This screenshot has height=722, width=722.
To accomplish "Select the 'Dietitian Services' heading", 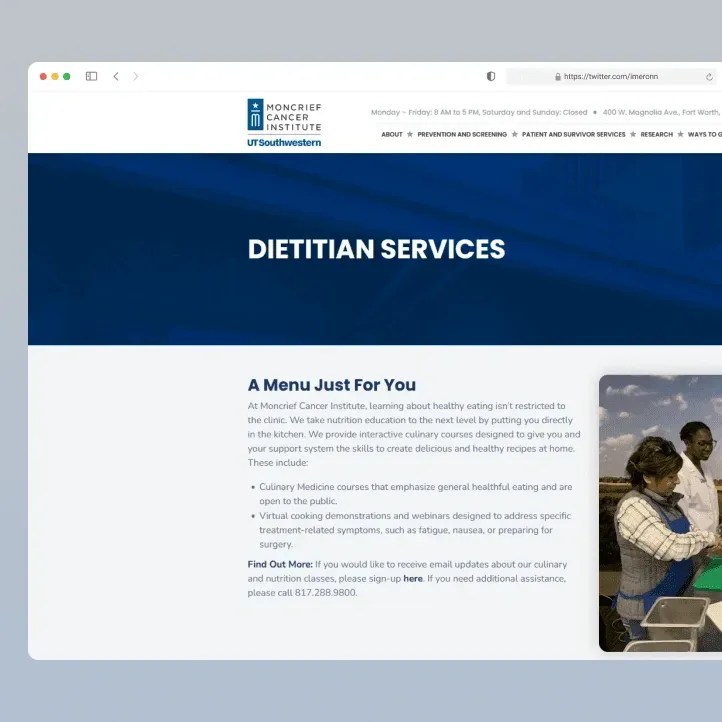I will 376,249.
